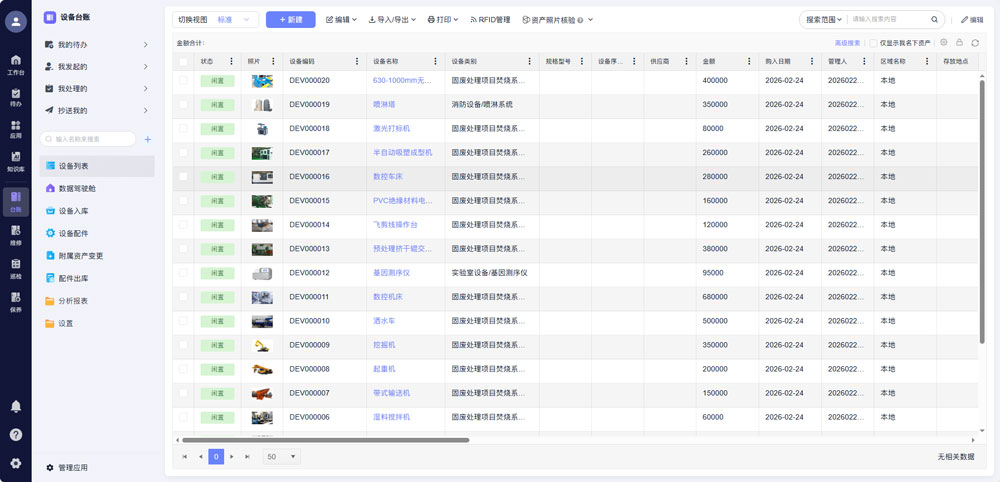Open the 导入/导出 toolbar menu
The image size is (1000, 482).
click(391, 19)
